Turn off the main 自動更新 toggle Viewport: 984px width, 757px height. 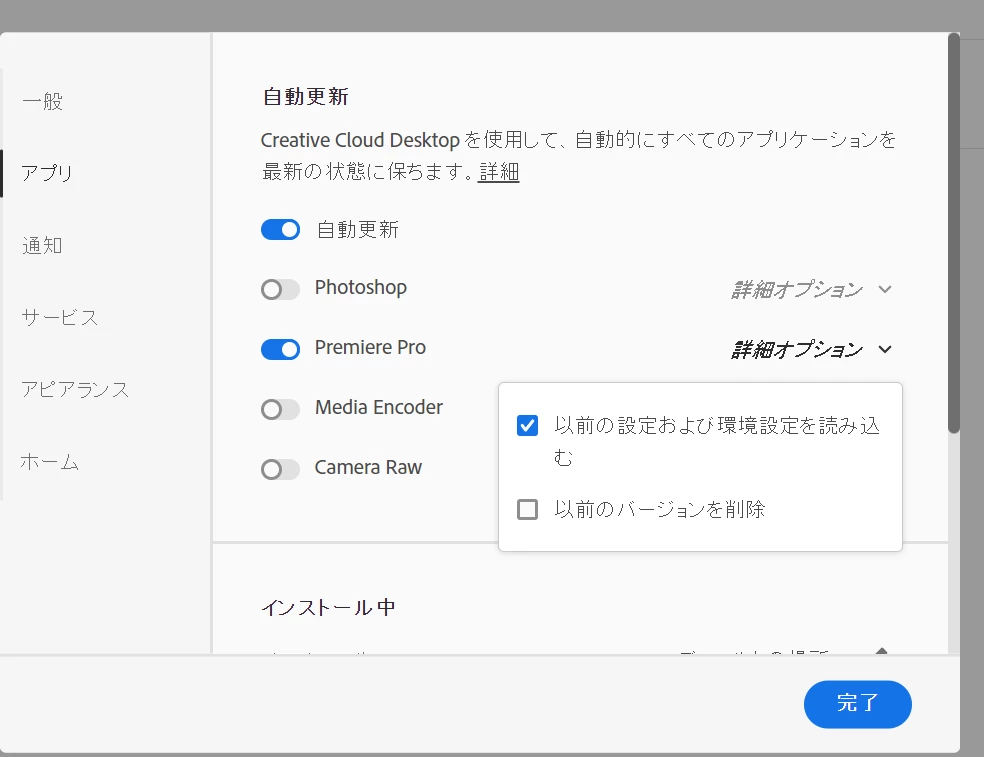coord(281,230)
